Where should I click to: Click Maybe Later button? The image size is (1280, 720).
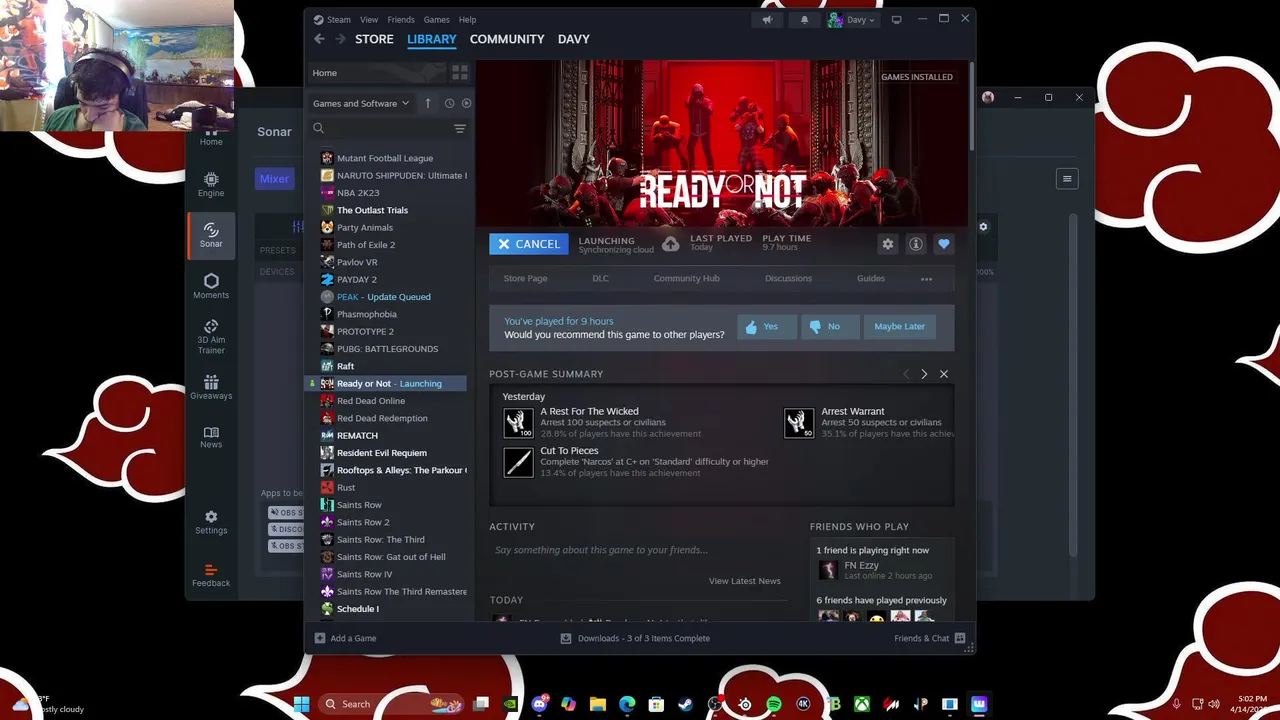point(899,326)
